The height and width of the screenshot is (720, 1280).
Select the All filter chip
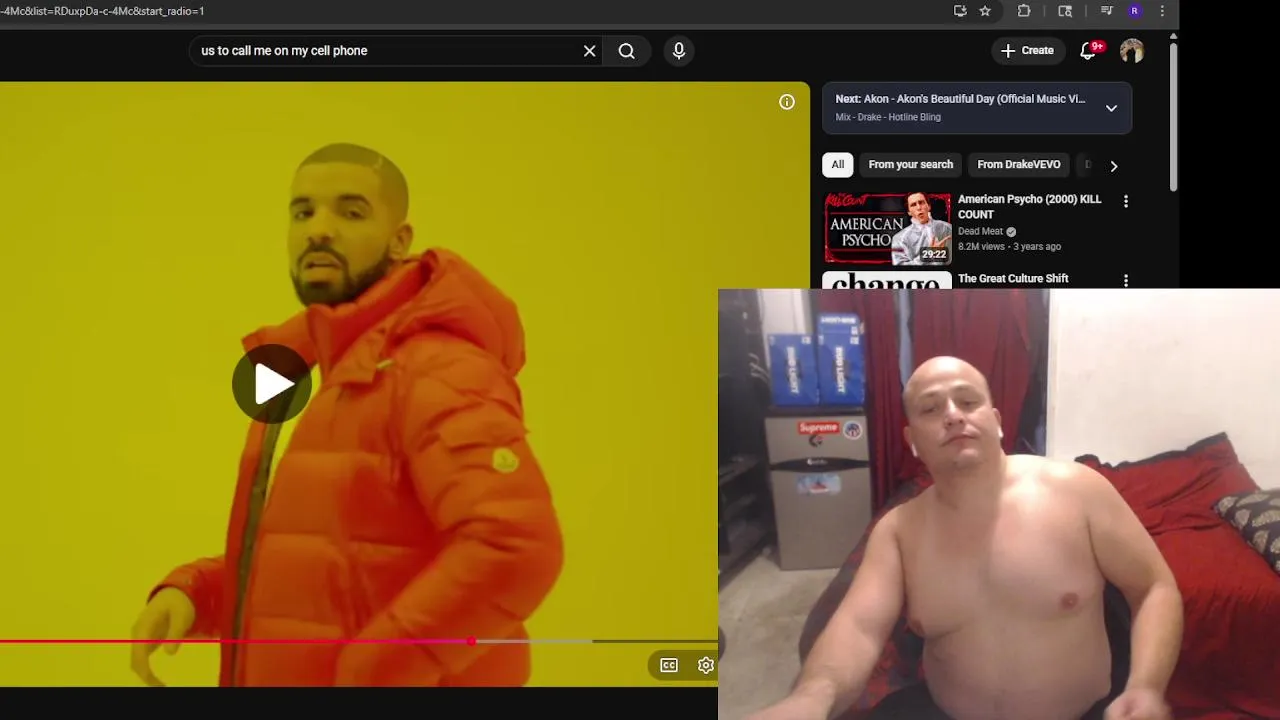(838, 165)
